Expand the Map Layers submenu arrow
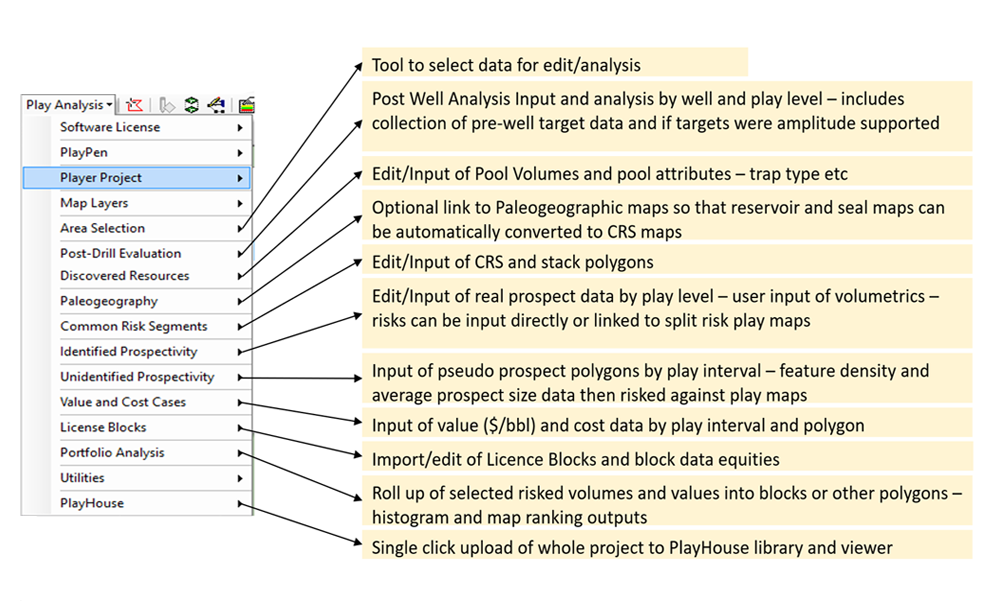 click(x=239, y=204)
